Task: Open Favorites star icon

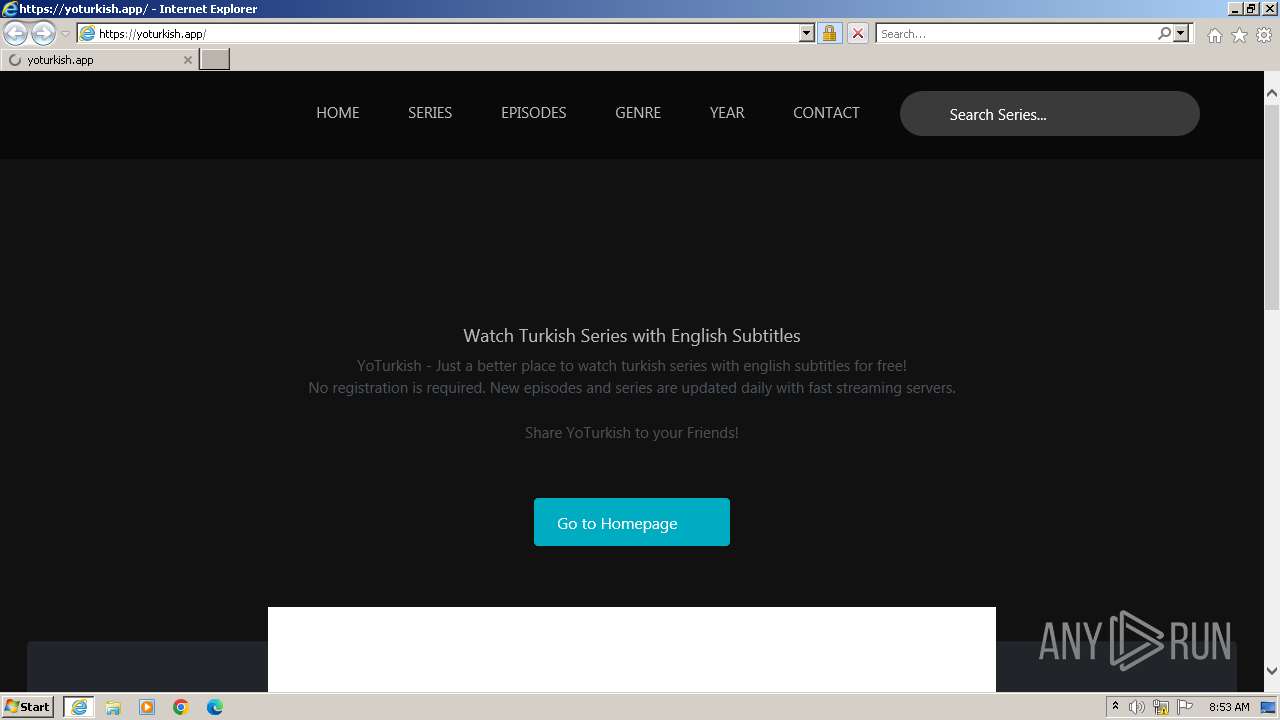Action: tap(1239, 35)
